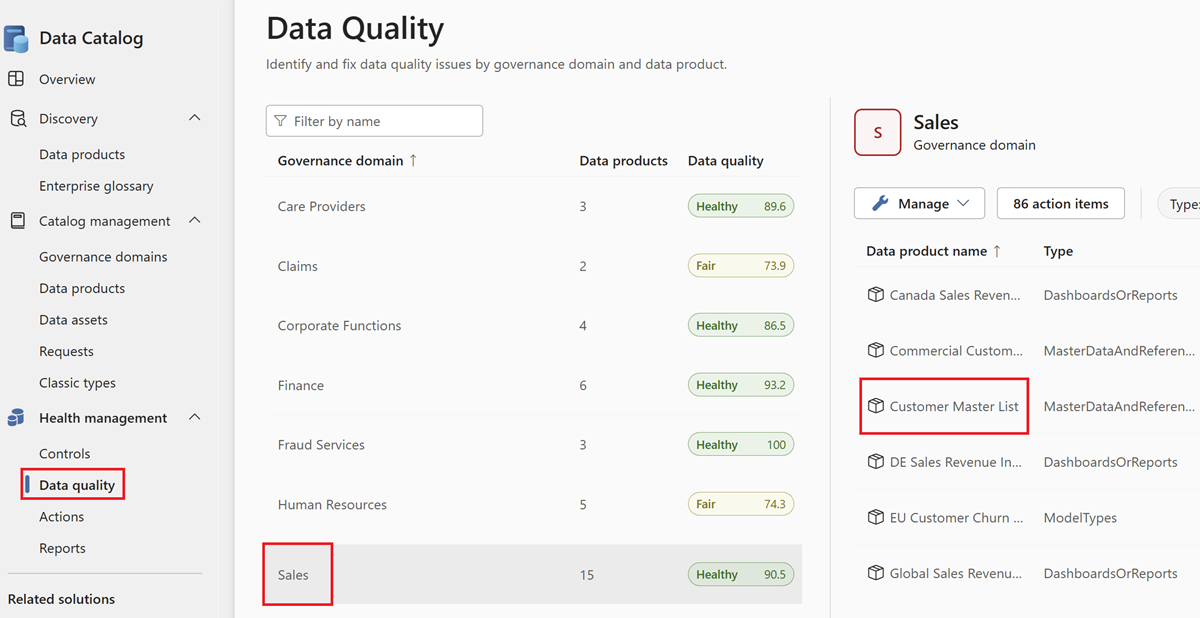The height and width of the screenshot is (618, 1200).
Task: Click the Customer Master List cube icon
Action: coord(876,406)
